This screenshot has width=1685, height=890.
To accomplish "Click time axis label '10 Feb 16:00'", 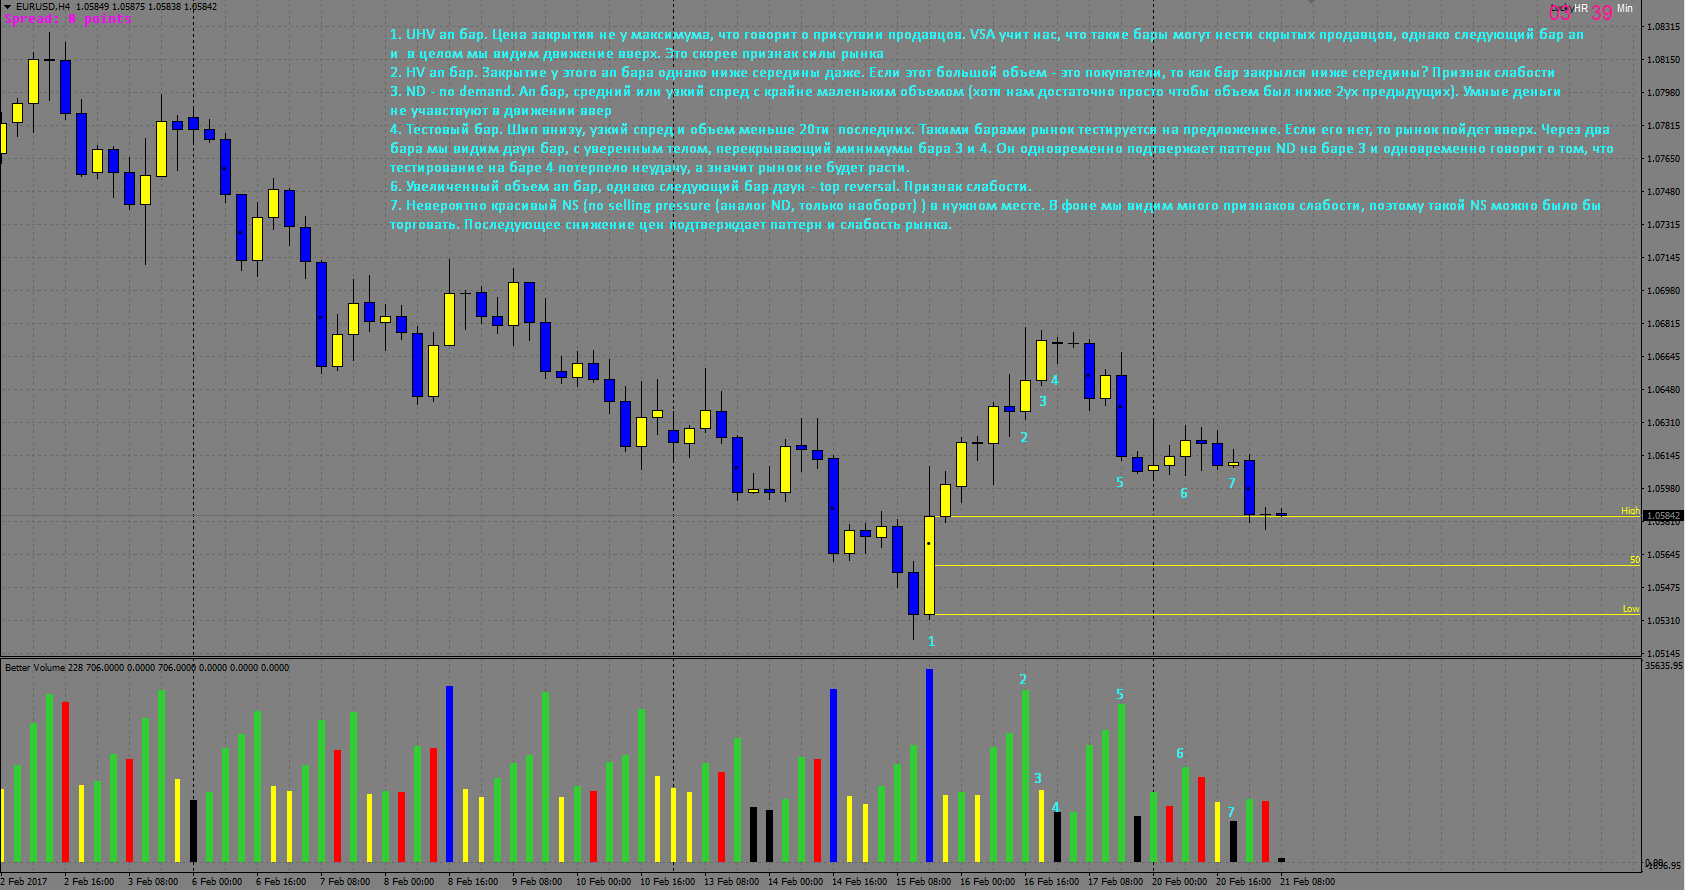I will pos(667,881).
